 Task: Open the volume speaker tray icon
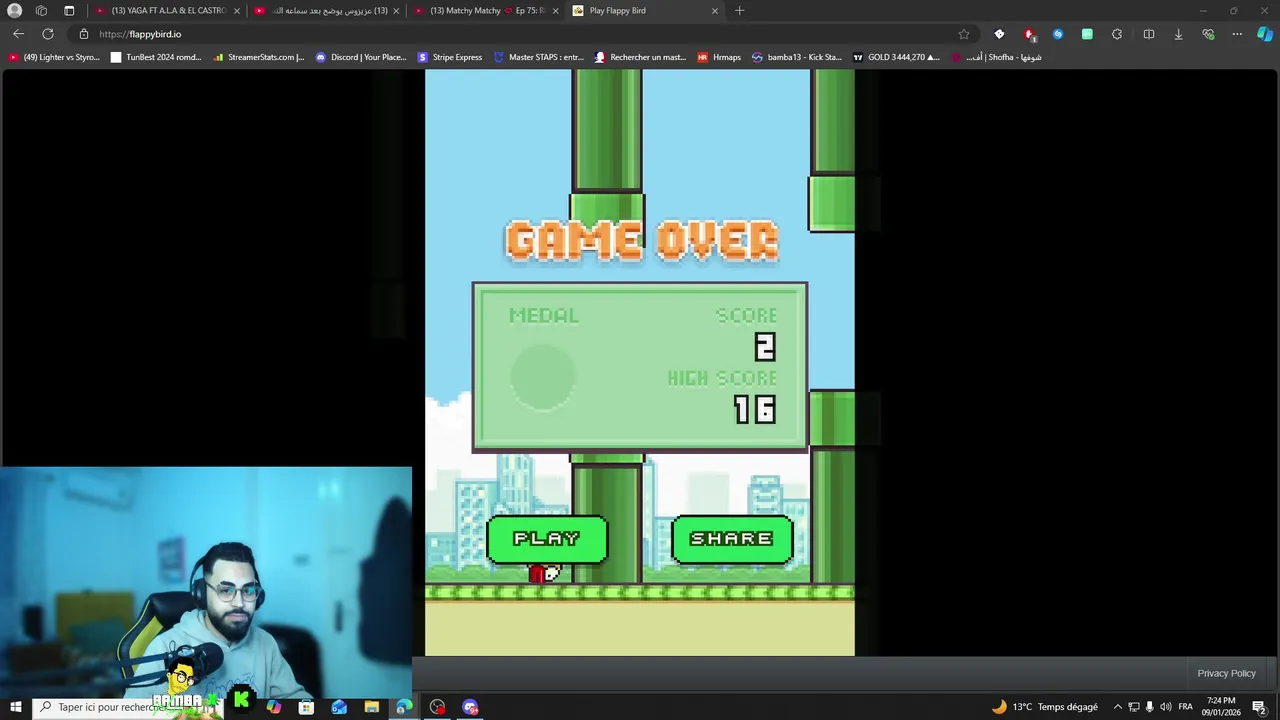(1166, 707)
